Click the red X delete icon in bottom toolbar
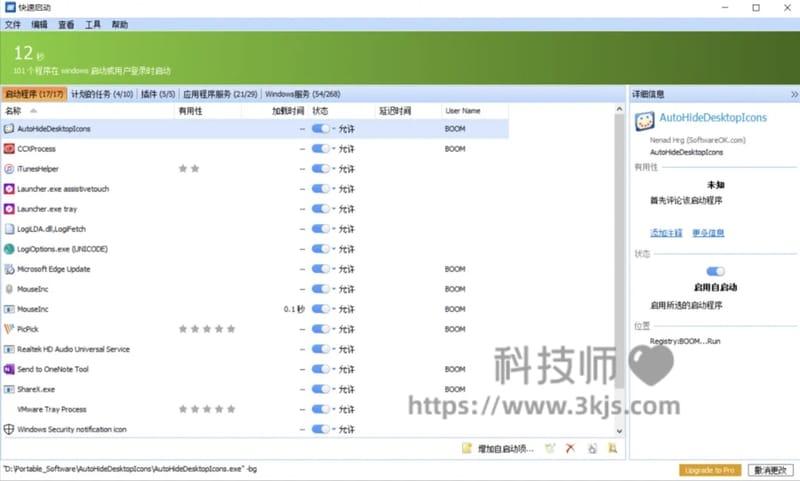Image resolution: width=800 pixels, height=481 pixels. coord(570,448)
